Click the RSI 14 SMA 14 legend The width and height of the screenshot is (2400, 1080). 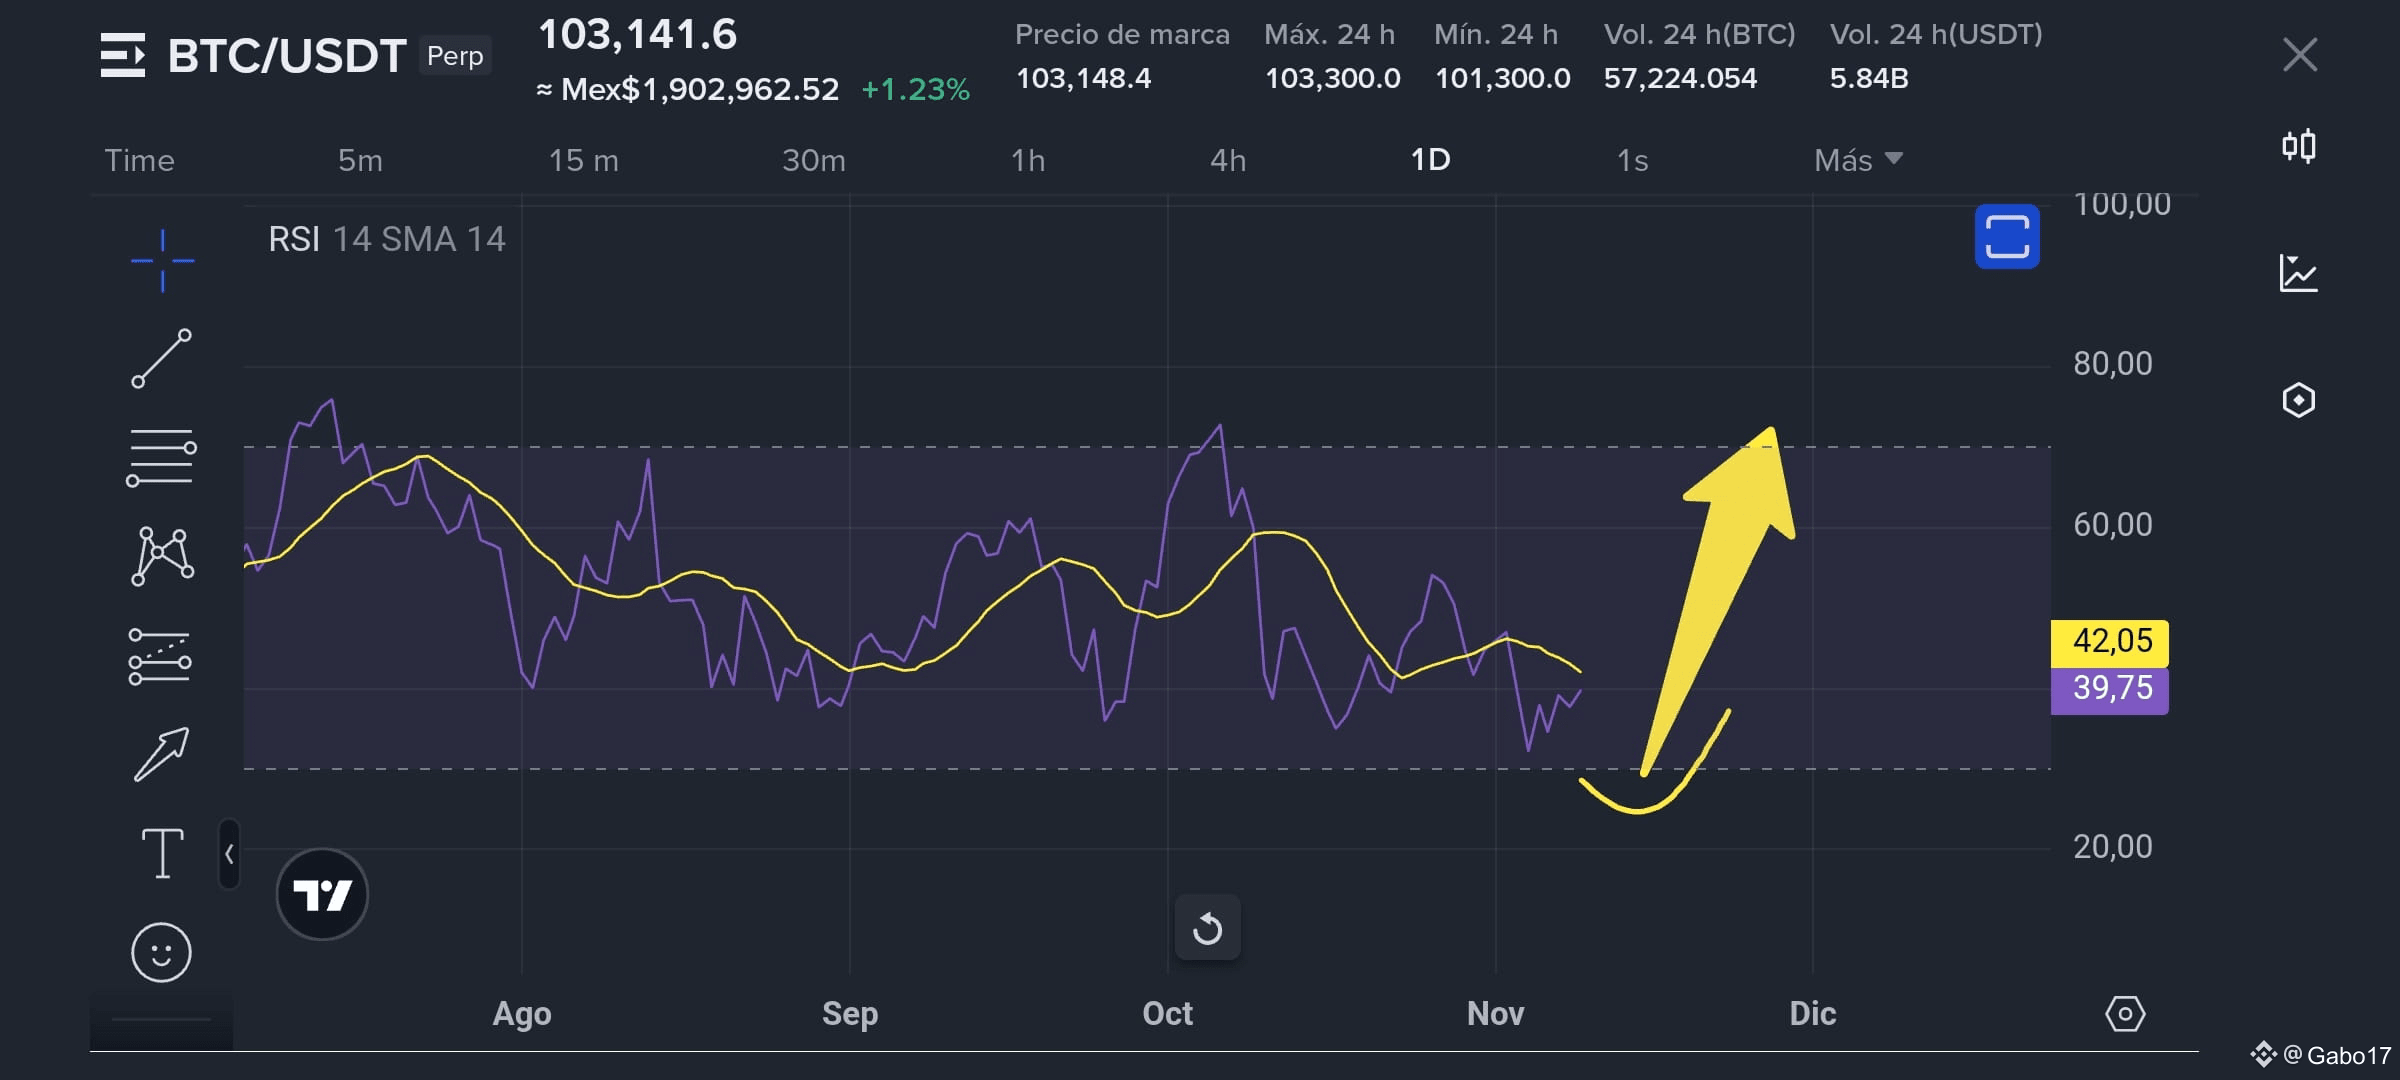(387, 239)
